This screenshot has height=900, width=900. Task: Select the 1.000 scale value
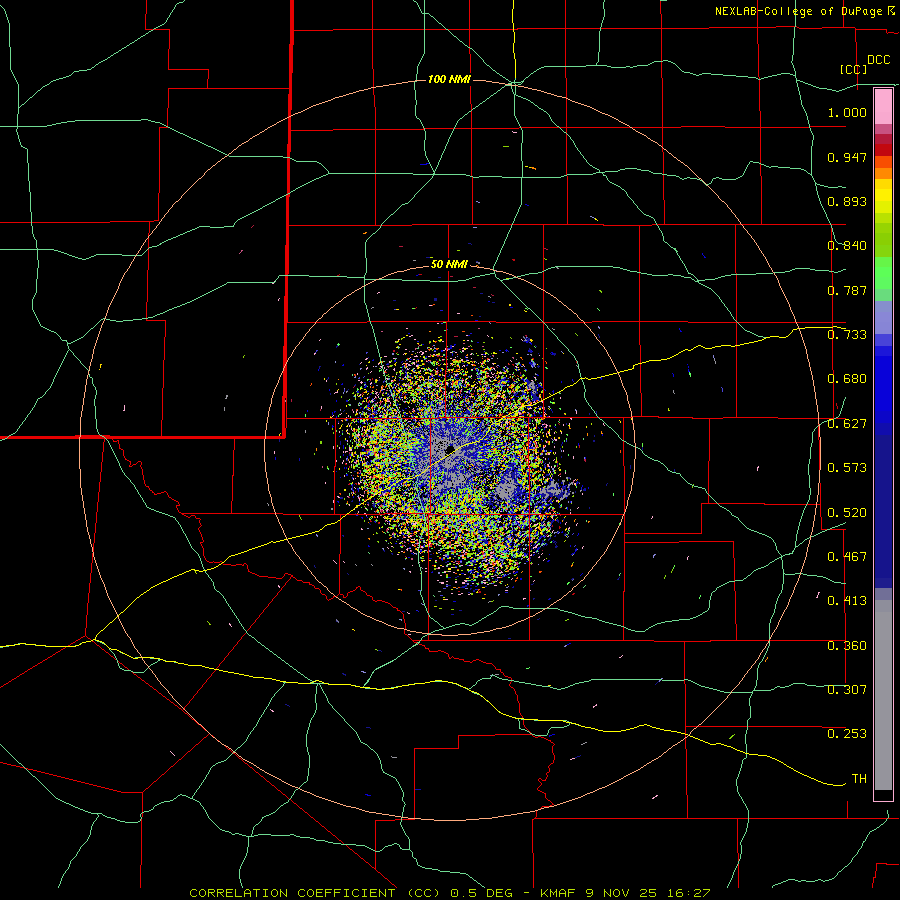pos(847,112)
